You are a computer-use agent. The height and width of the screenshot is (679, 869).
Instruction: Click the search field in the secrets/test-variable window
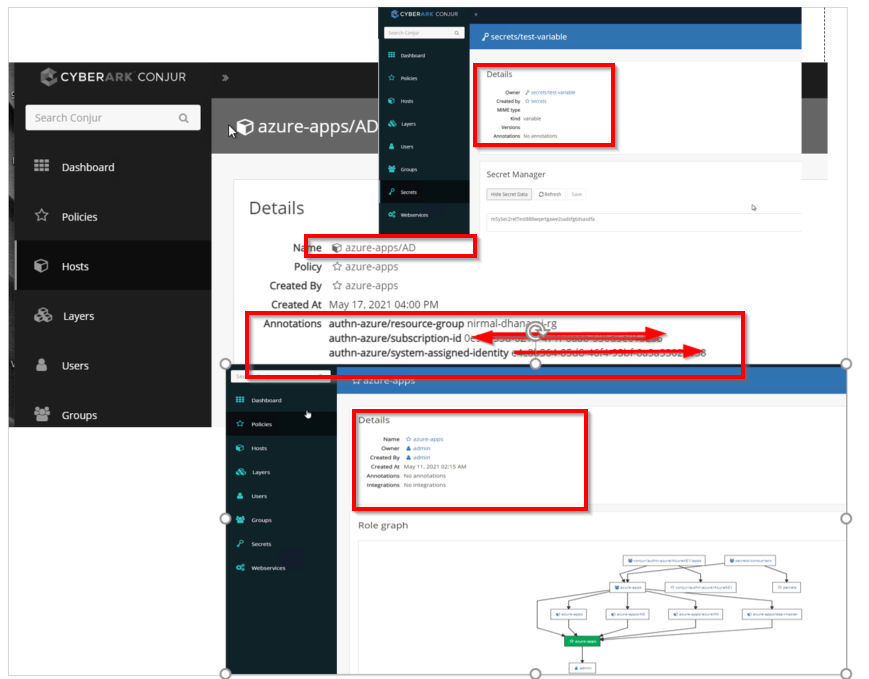click(424, 33)
